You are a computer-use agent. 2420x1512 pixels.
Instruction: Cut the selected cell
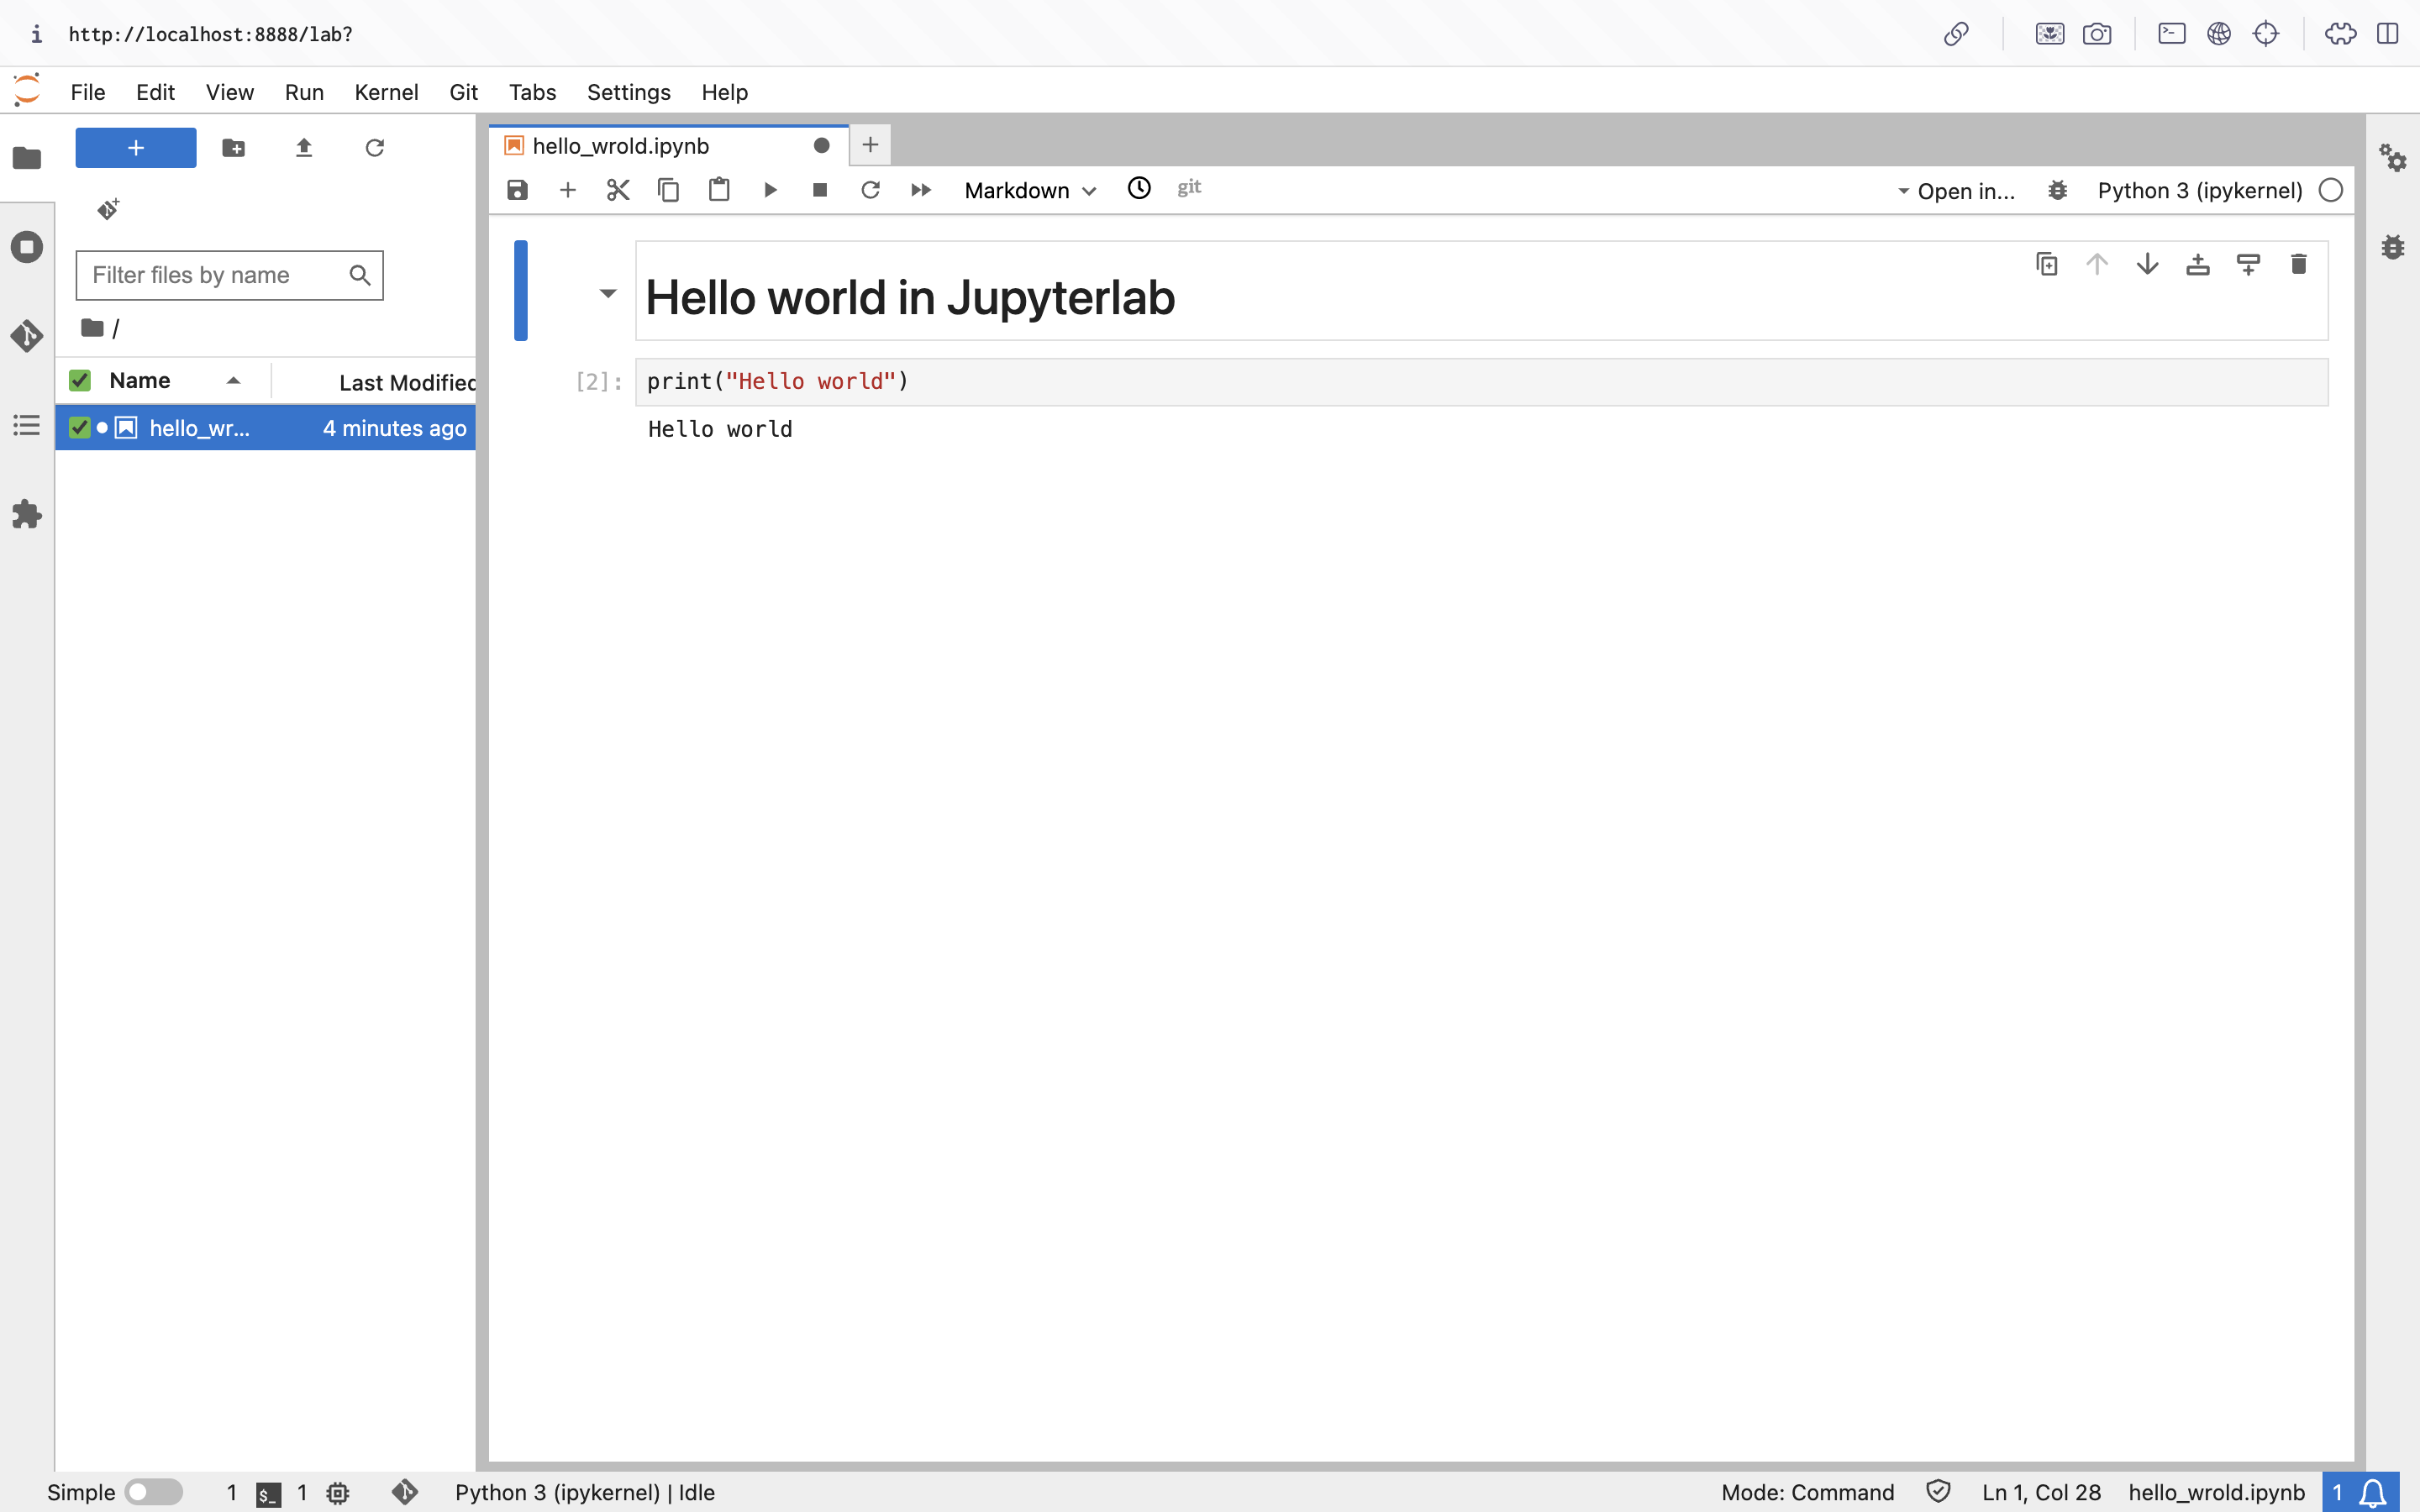618,190
